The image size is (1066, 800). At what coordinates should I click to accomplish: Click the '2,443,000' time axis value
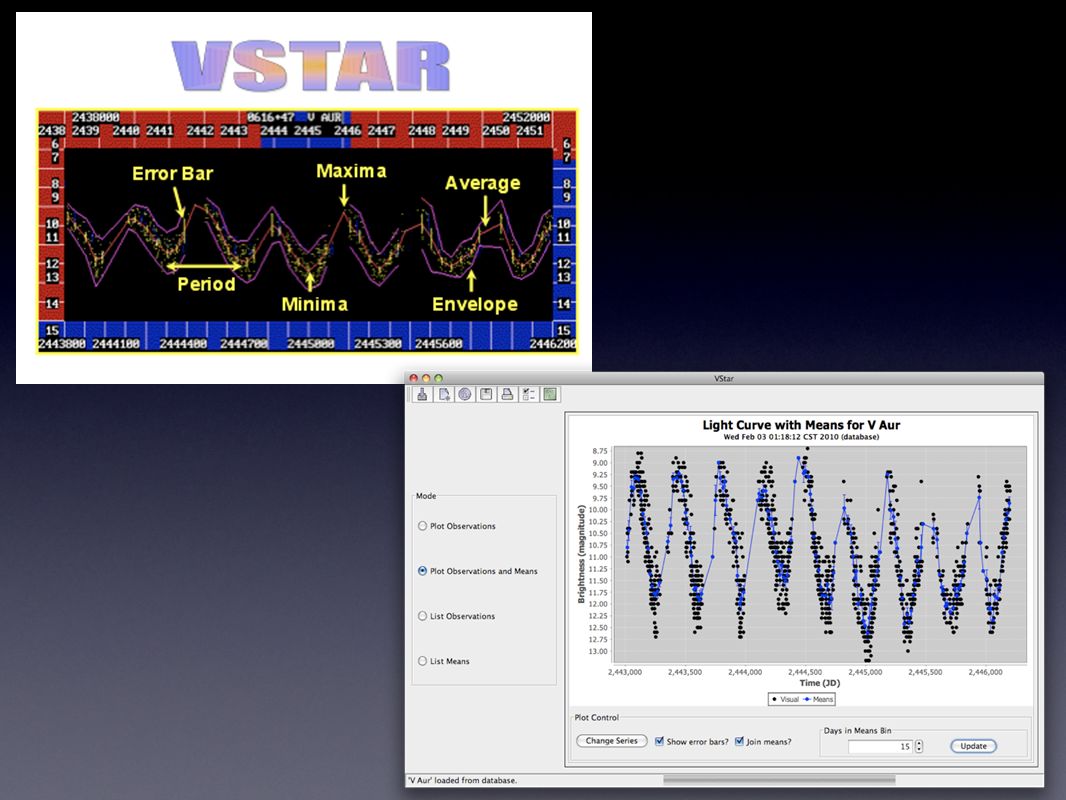(625, 672)
